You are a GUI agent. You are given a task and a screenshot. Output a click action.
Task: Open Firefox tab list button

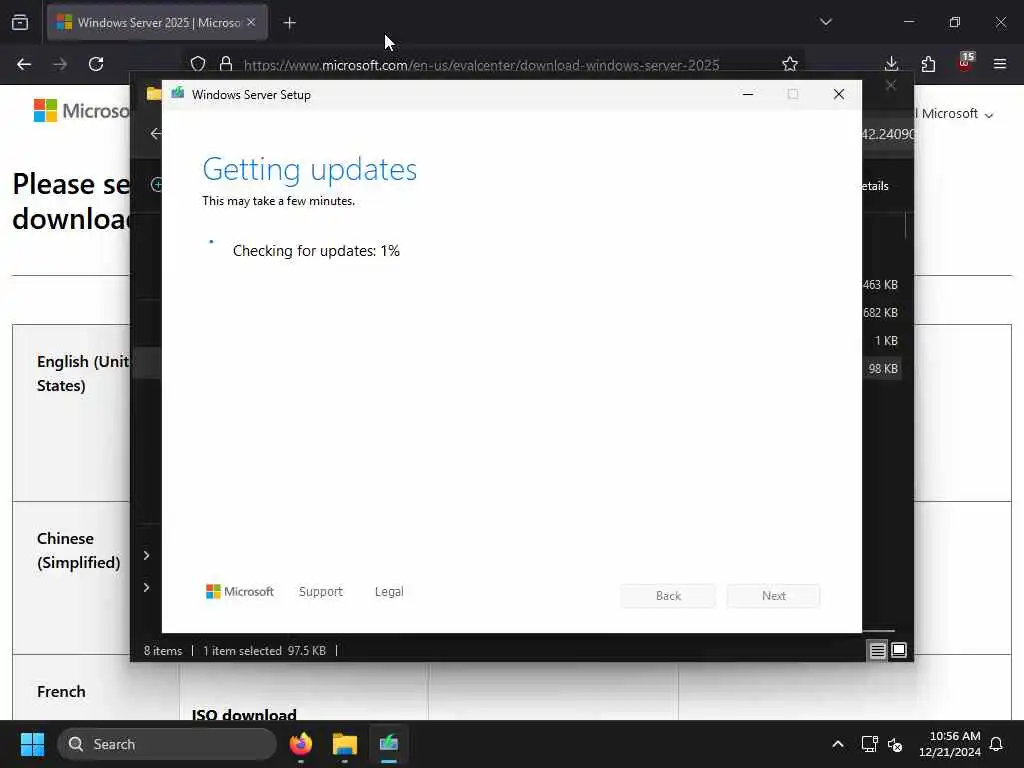[x=20, y=23]
